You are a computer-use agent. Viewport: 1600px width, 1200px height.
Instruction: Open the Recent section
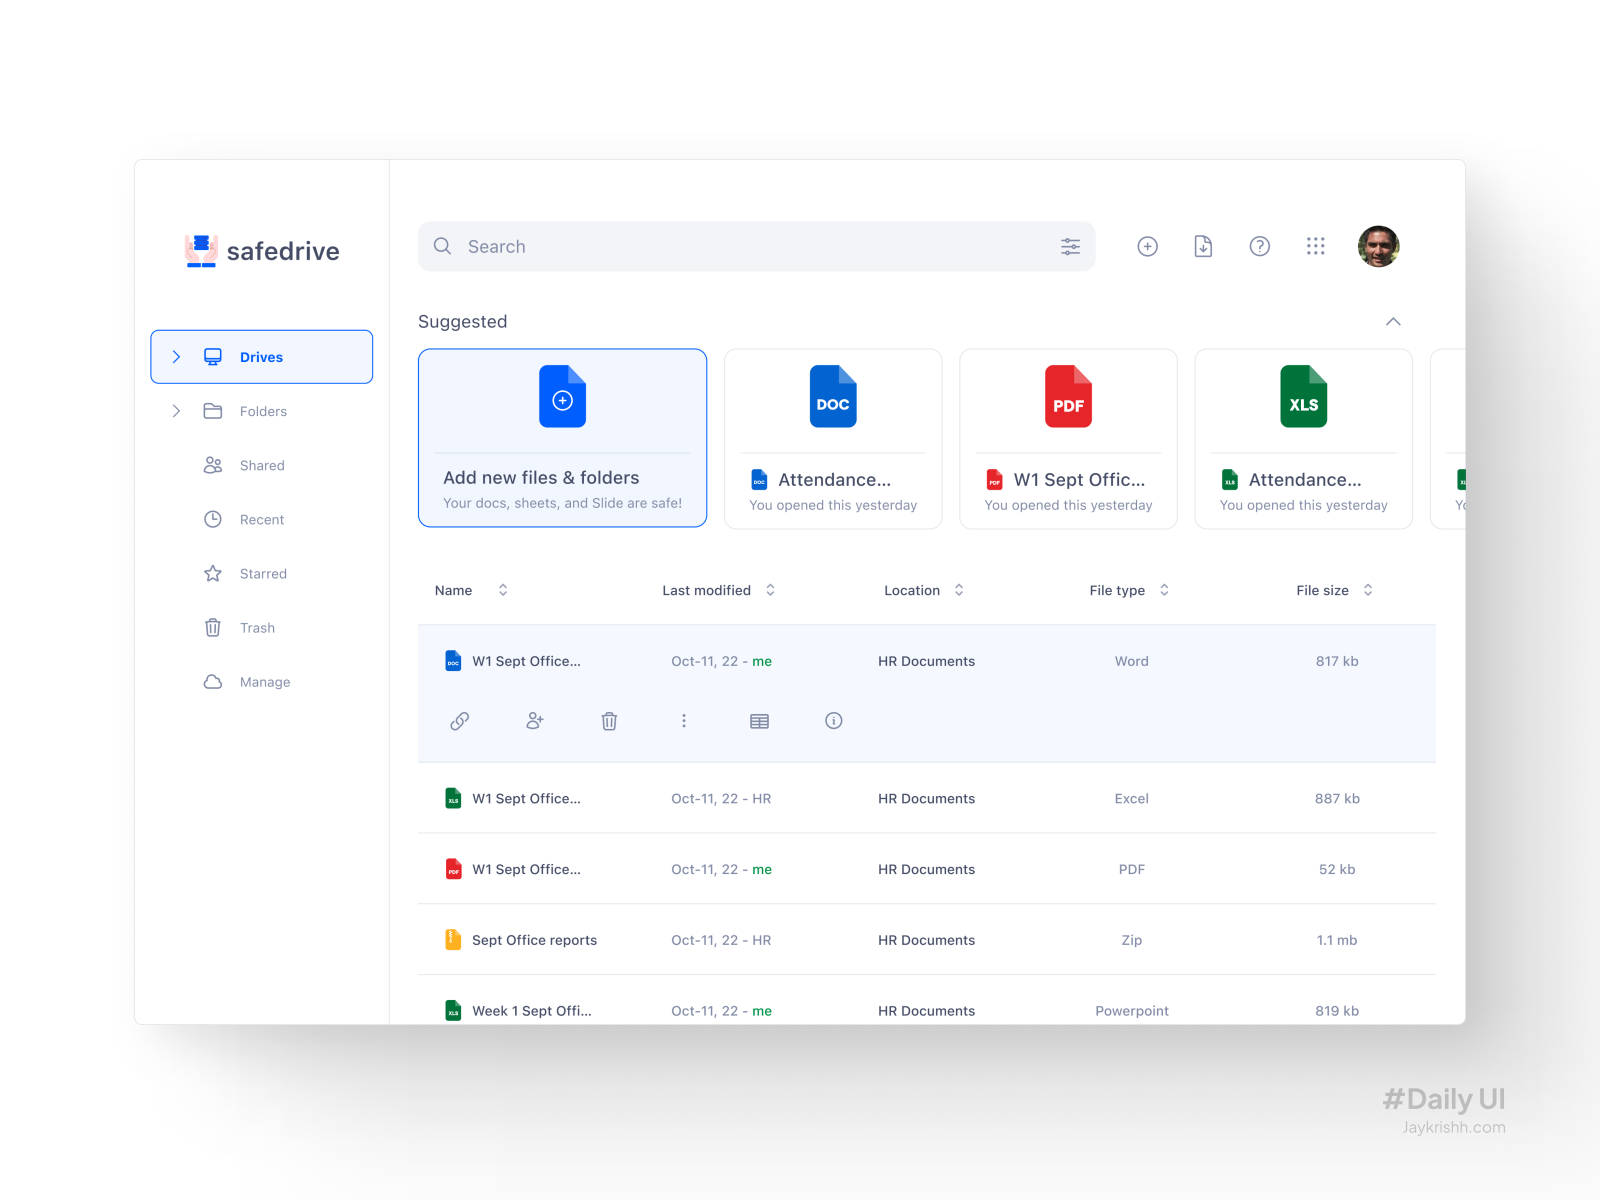(262, 519)
